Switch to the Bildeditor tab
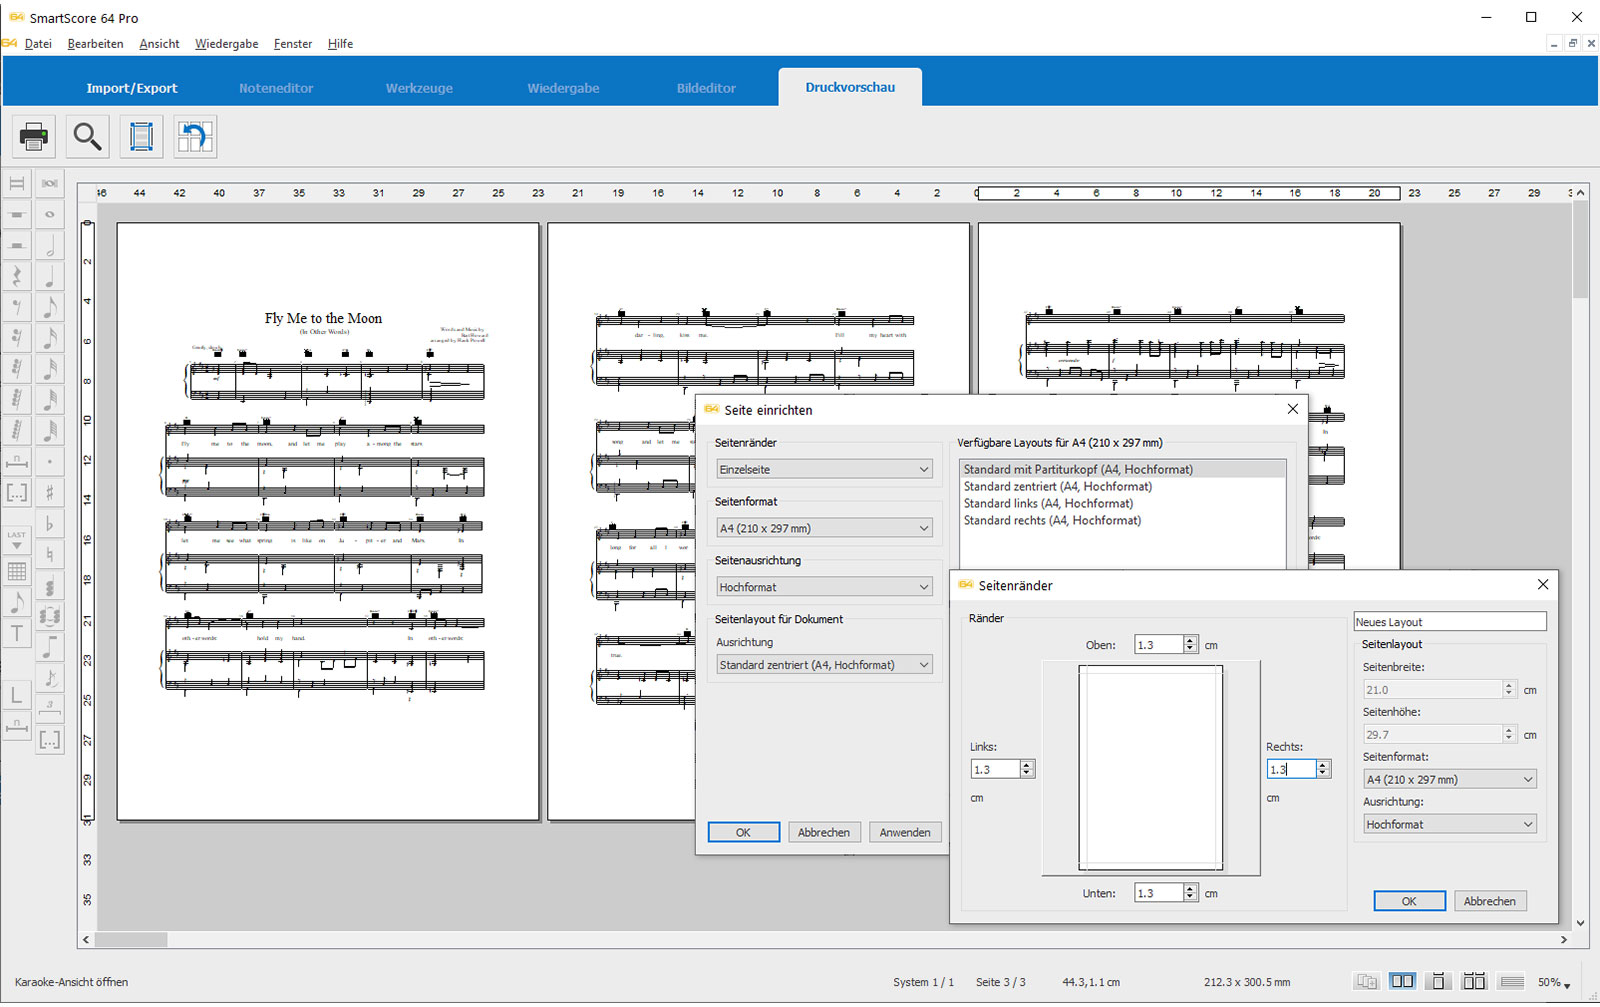This screenshot has height=1007, width=1600. point(706,88)
